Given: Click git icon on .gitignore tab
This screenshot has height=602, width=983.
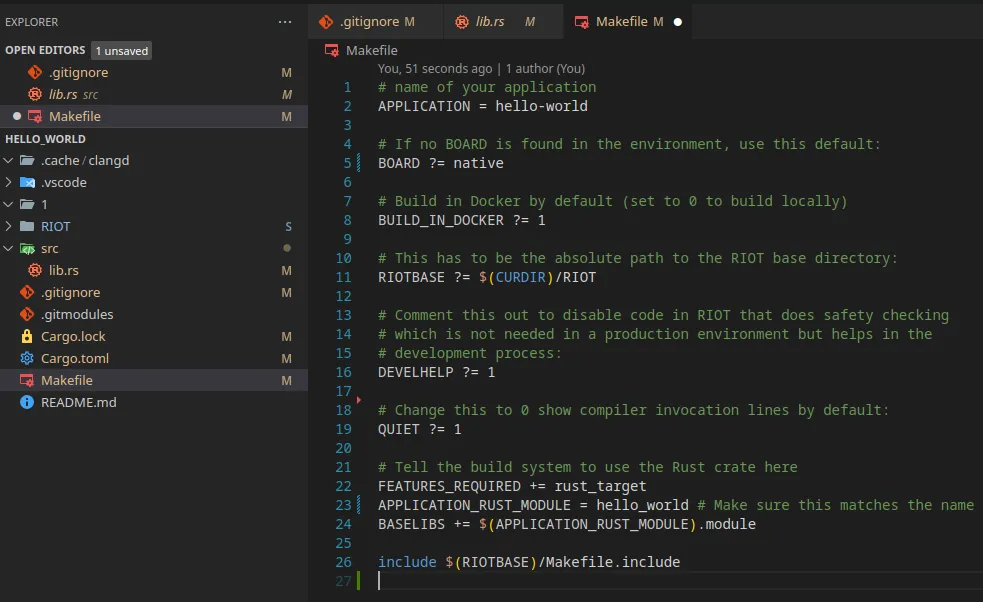Looking at the screenshot, I should (x=326, y=22).
